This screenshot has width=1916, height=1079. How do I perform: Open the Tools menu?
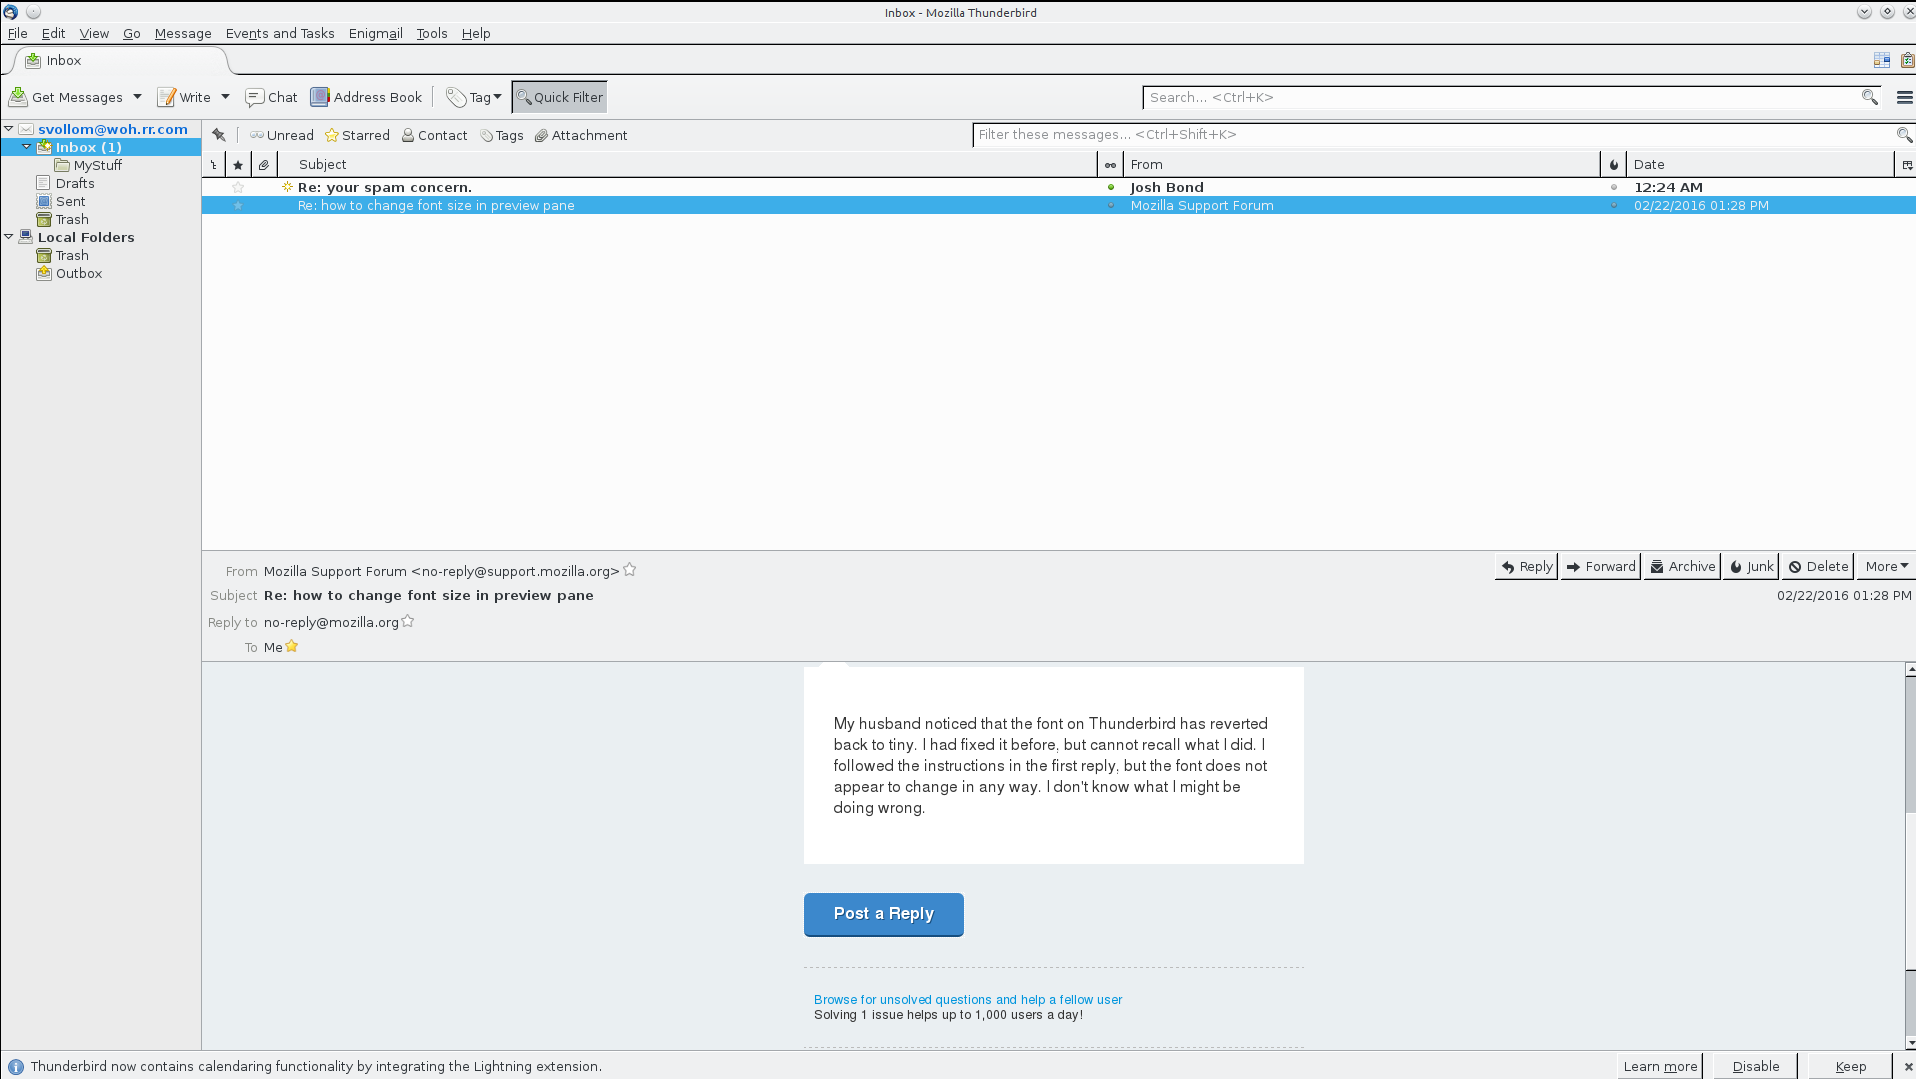click(x=432, y=33)
